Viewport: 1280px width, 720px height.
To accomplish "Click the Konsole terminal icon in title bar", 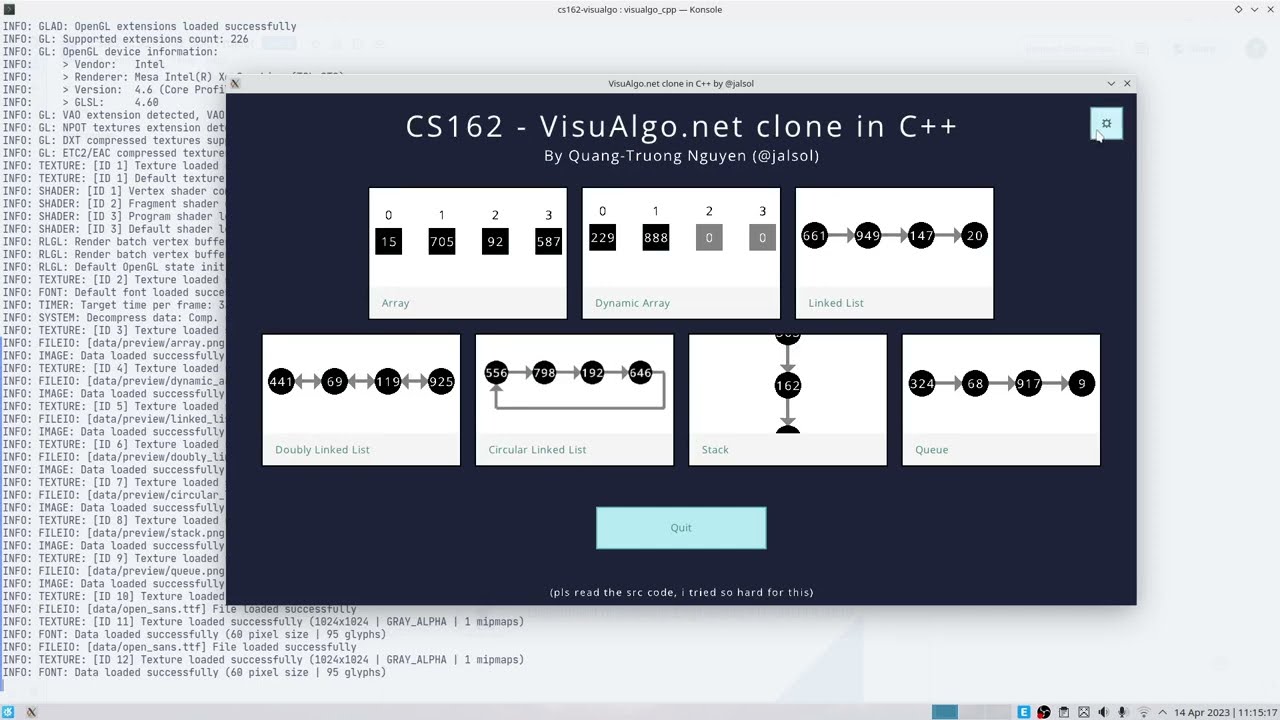I will [x=9, y=10].
